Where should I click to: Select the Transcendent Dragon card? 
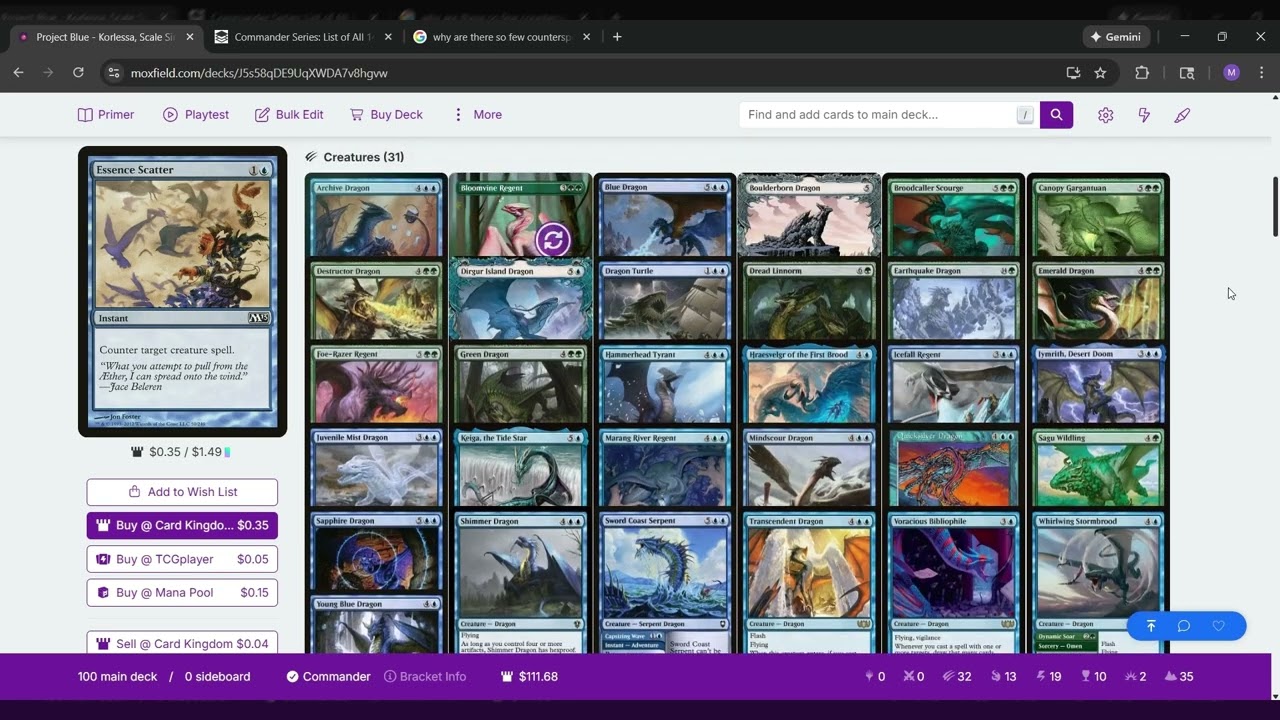[809, 582]
